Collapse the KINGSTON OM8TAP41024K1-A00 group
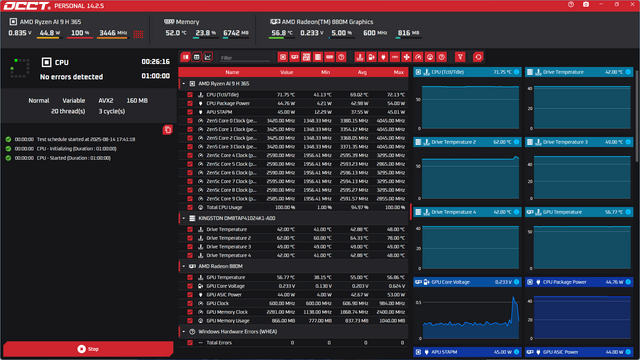This screenshot has height=360, width=640. [184, 218]
